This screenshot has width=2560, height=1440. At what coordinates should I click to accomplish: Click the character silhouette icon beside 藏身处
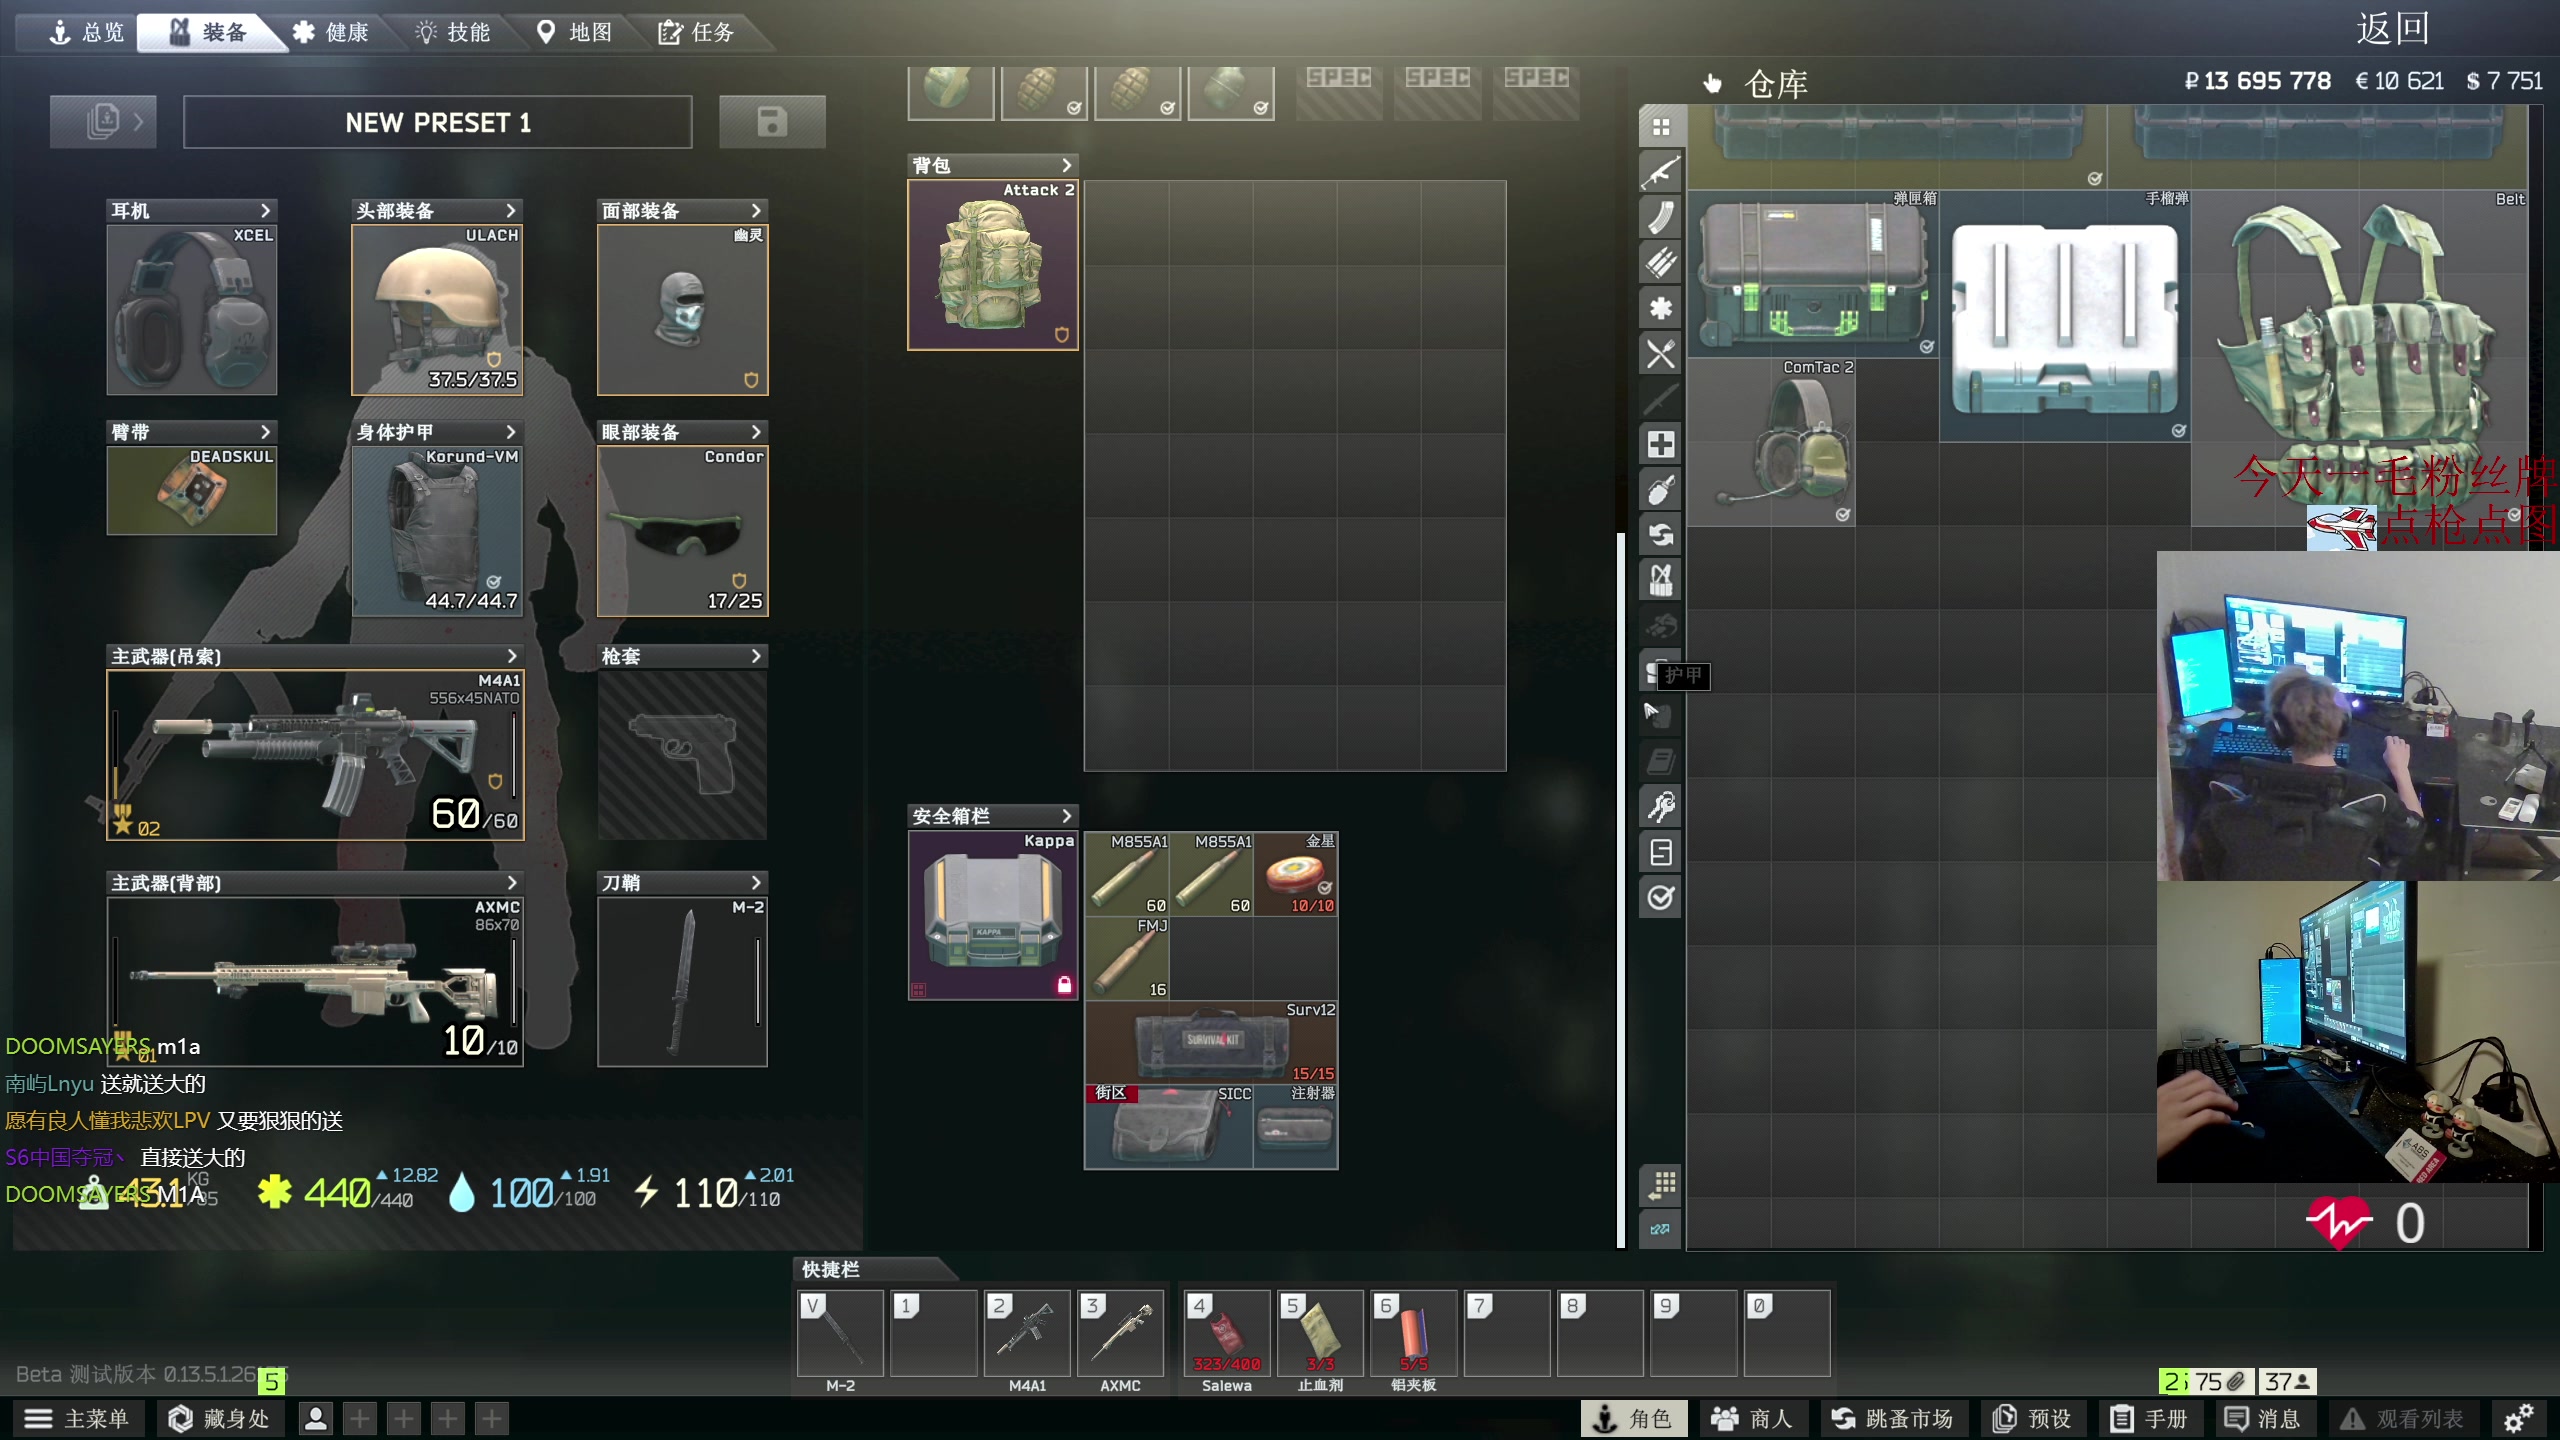coord(315,1418)
